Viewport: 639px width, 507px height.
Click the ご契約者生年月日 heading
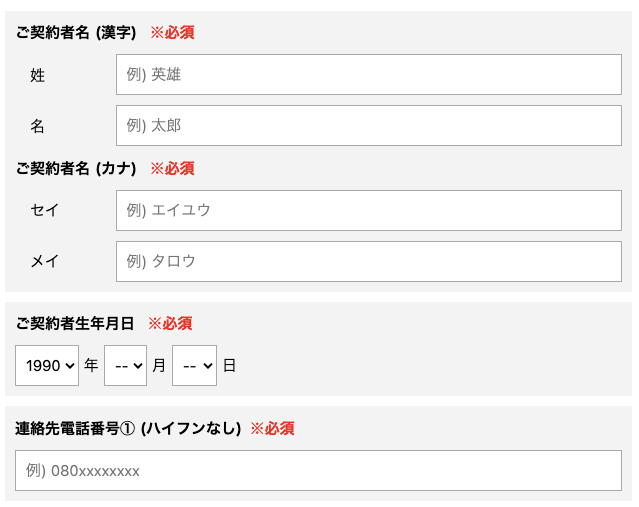(75, 323)
